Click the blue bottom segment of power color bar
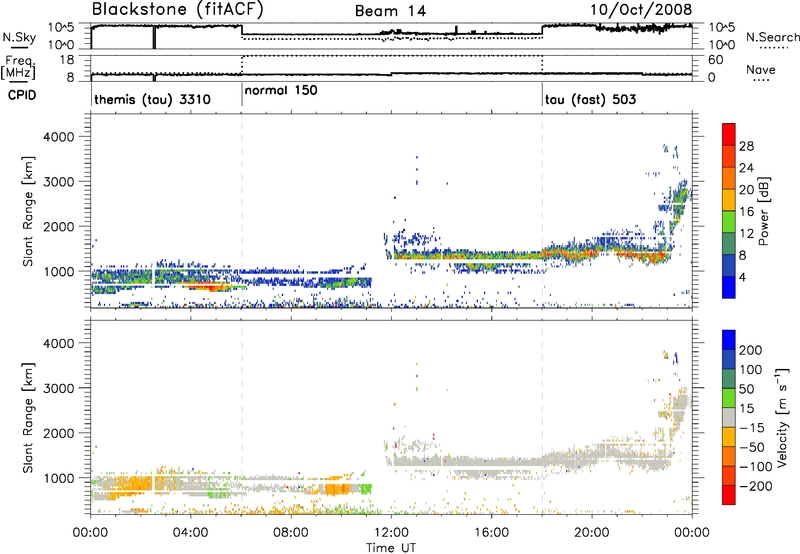The height and width of the screenshot is (554, 800). 729,287
